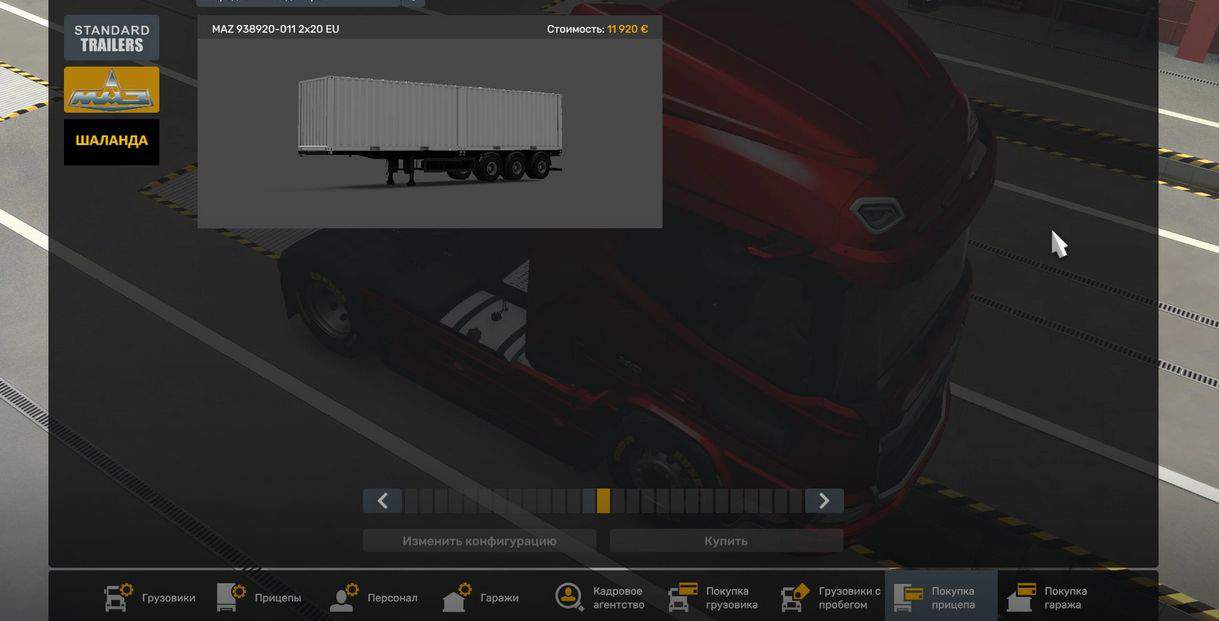Viewport: 1219px width, 621px height.
Task: Switch to the Покупка прицепа tab
Action: (x=940, y=597)
